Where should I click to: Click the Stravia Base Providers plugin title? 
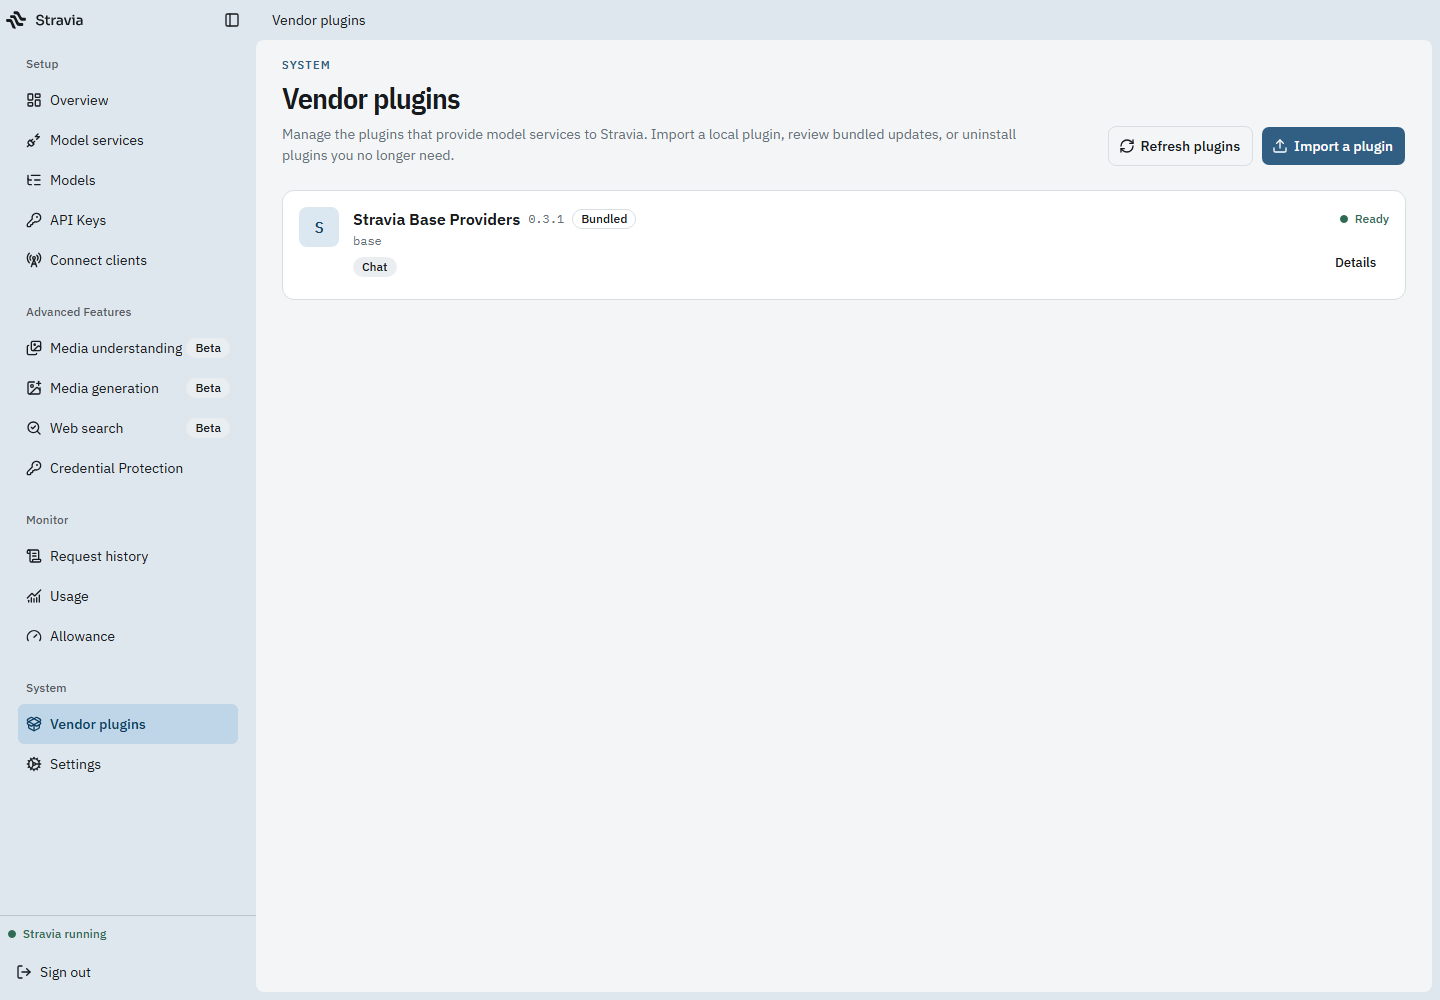436,220
